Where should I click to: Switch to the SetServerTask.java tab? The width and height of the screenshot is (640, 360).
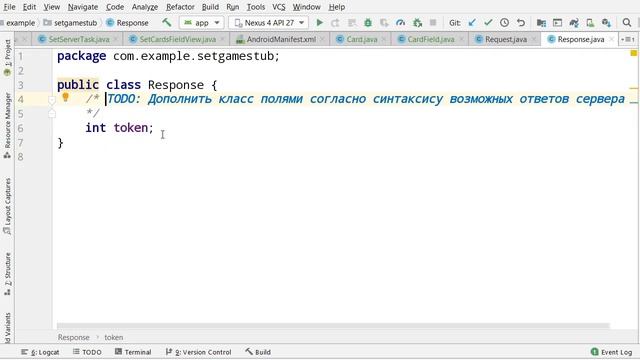79,39
